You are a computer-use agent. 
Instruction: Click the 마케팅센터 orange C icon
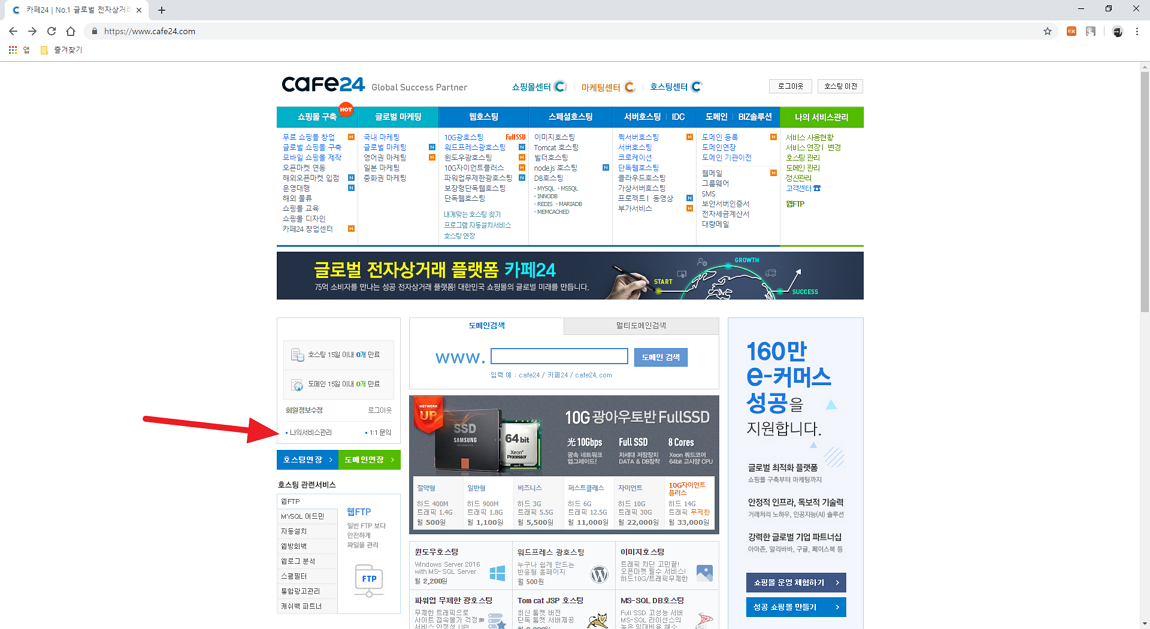629,87
